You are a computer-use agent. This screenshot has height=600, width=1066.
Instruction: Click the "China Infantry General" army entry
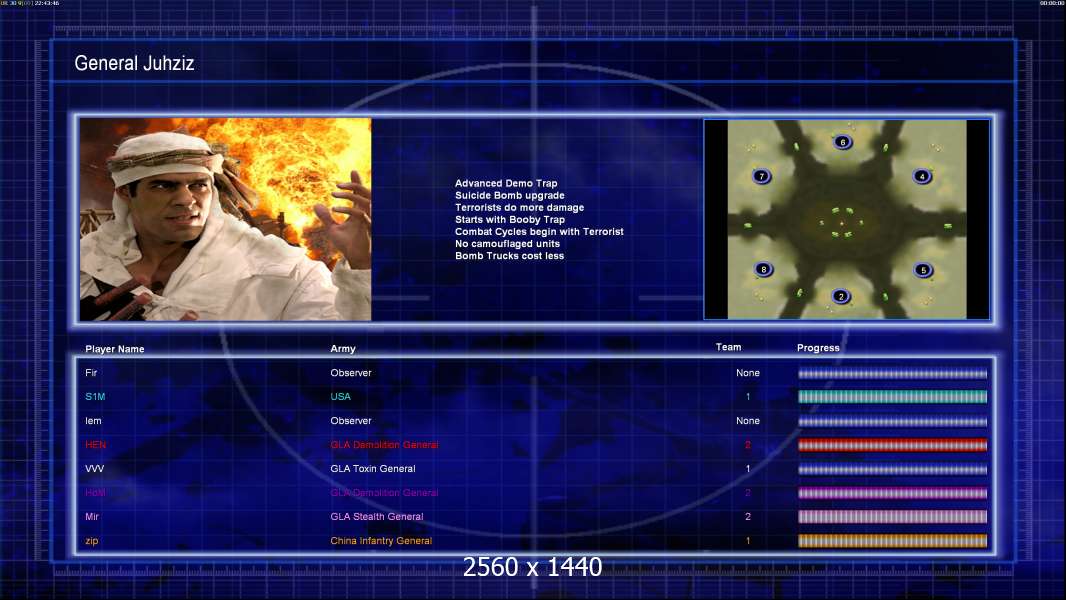pos(381,541)
